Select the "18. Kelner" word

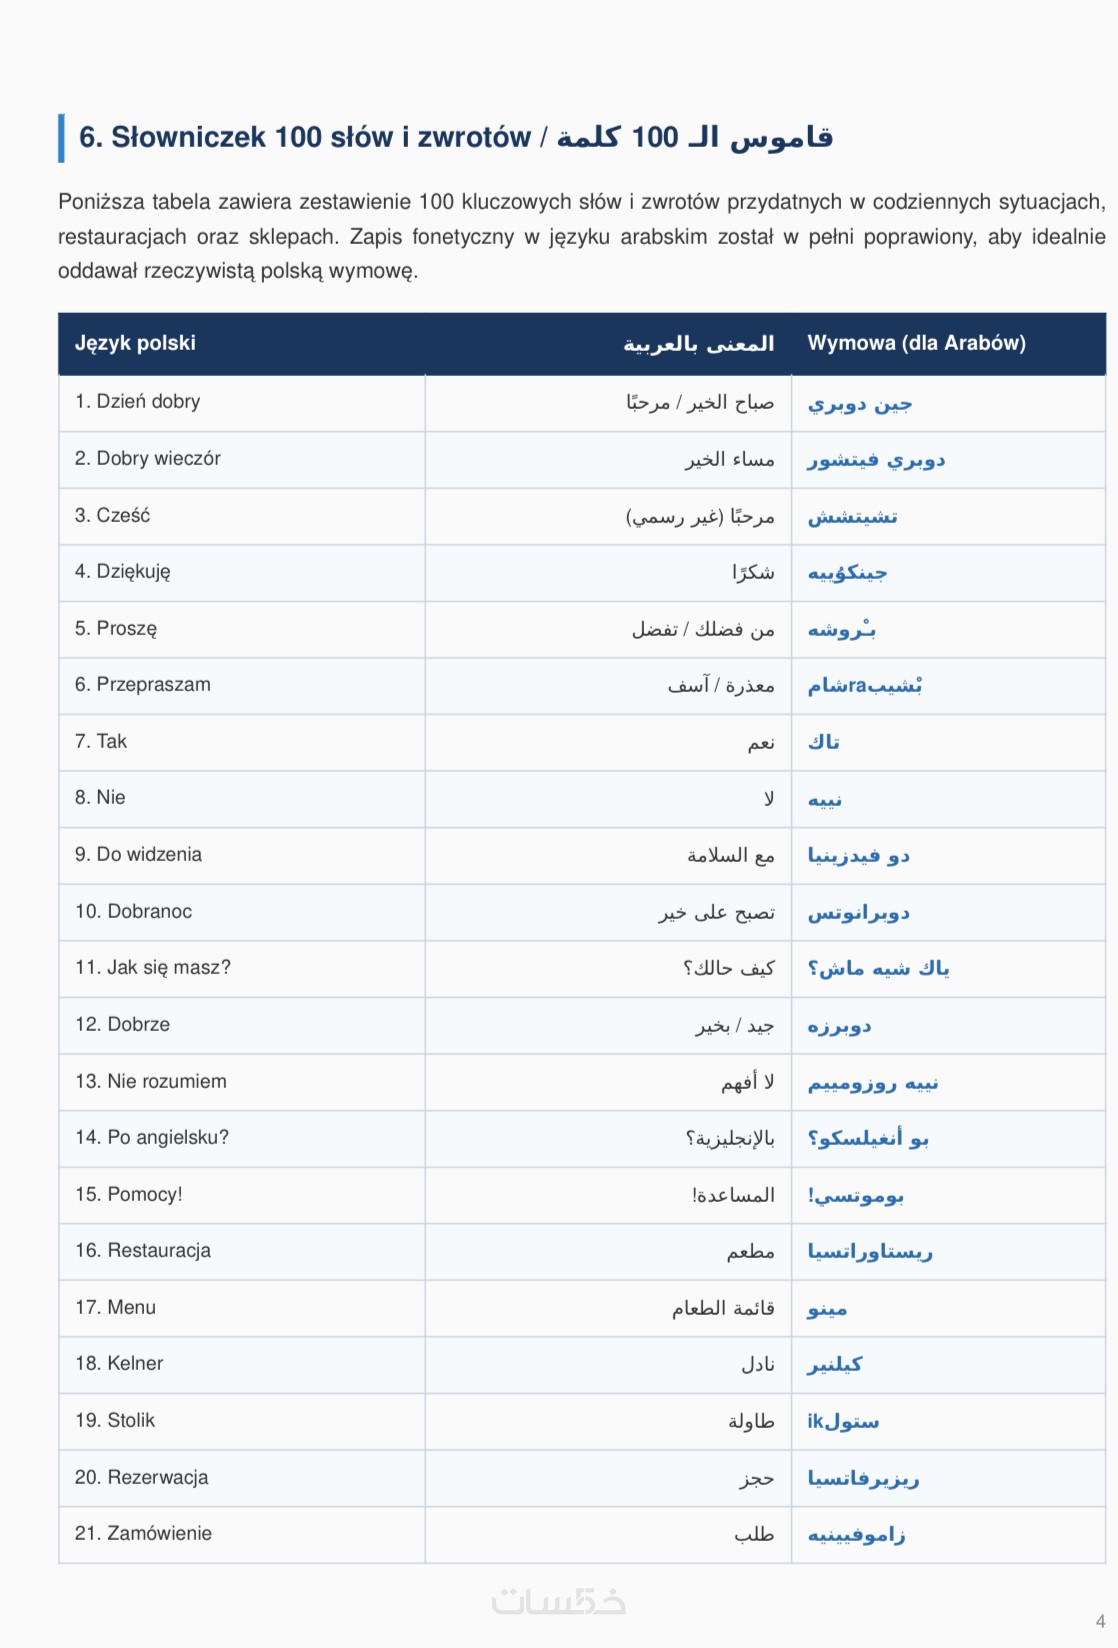click(118, 1363)
